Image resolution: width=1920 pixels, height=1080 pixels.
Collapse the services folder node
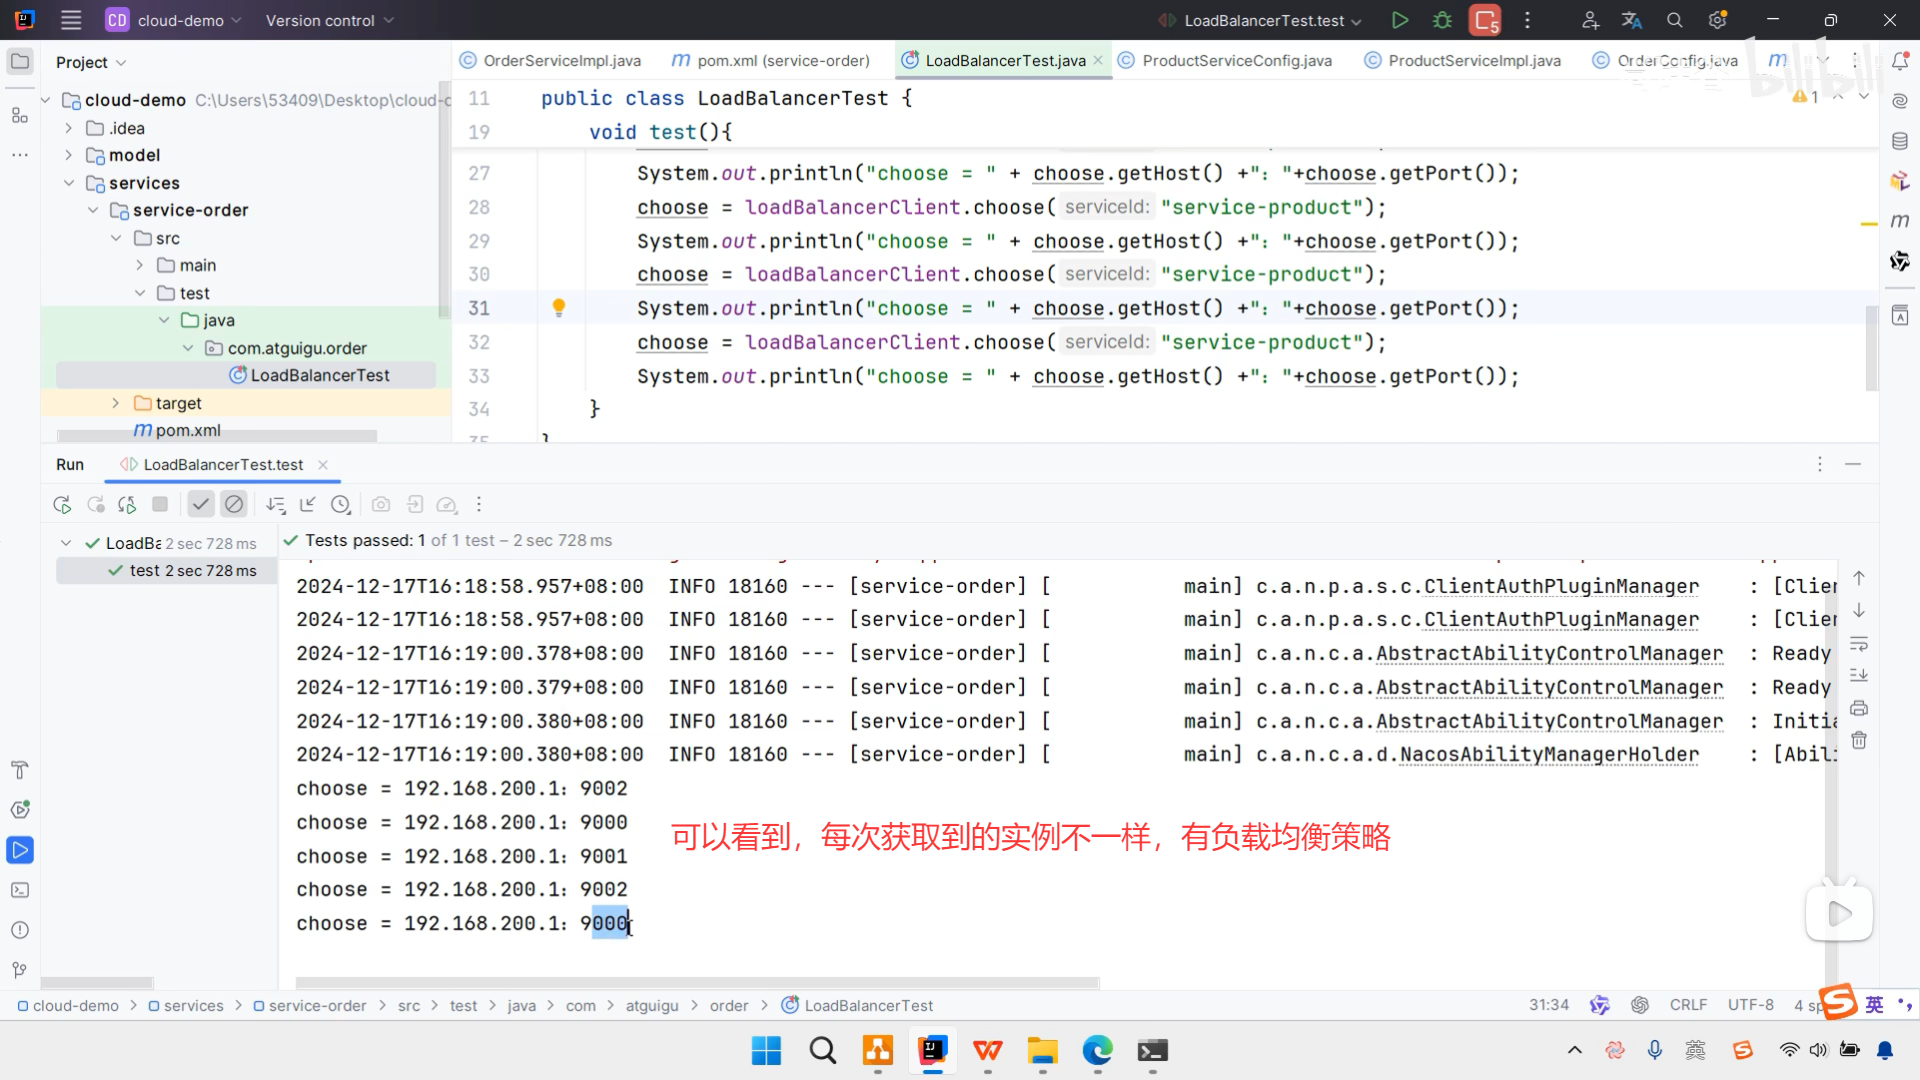[x=69, y=183]
